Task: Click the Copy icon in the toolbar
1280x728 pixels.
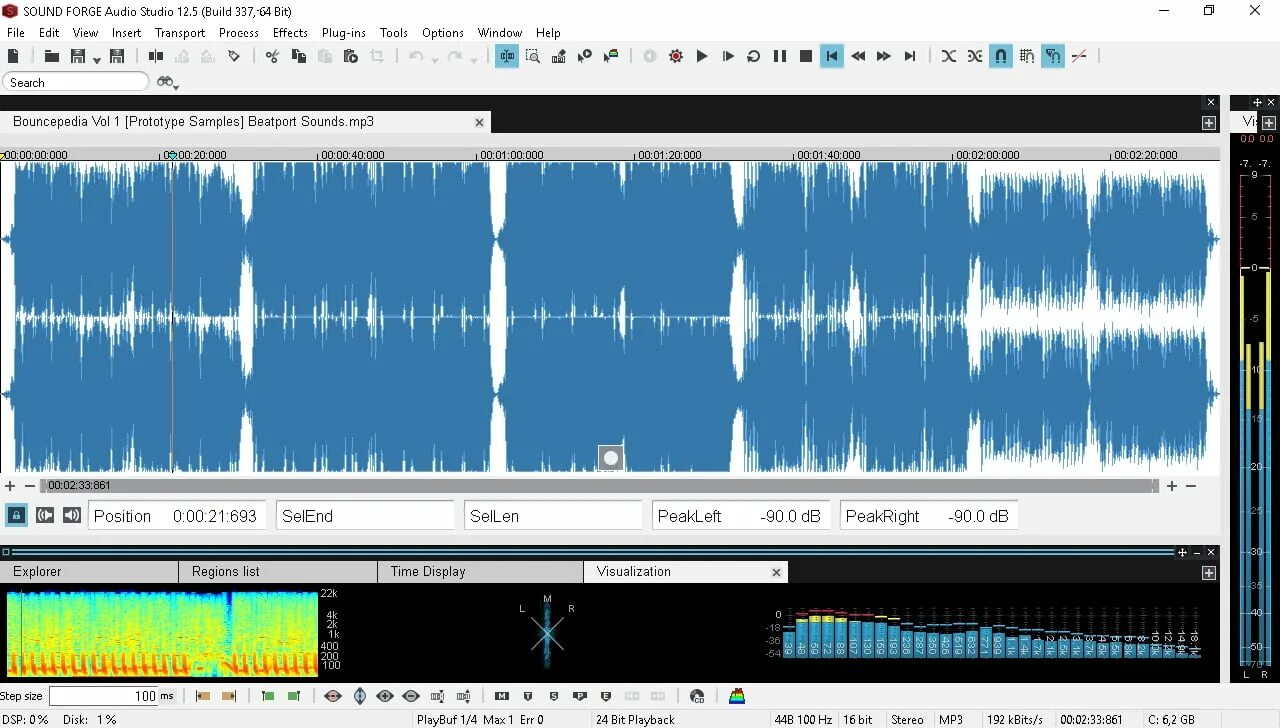Action: click(298, 57)
